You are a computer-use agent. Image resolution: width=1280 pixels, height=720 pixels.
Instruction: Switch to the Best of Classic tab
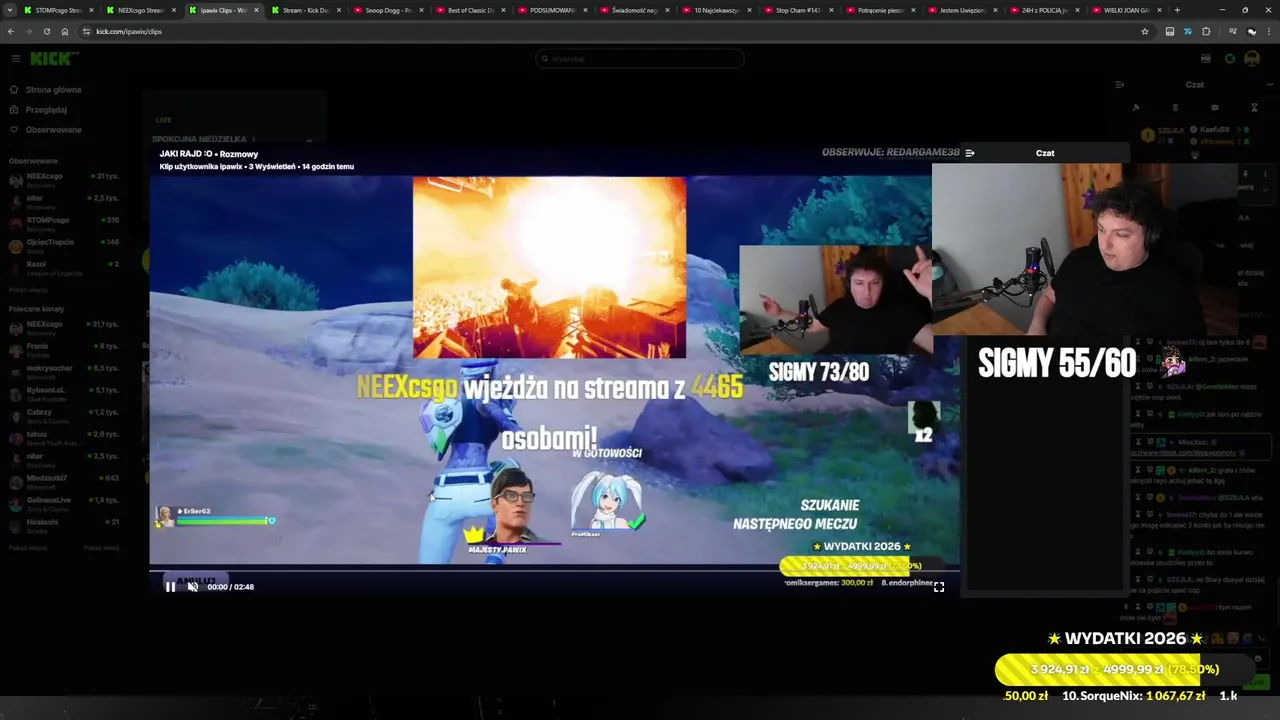click(x=470, y=10)
